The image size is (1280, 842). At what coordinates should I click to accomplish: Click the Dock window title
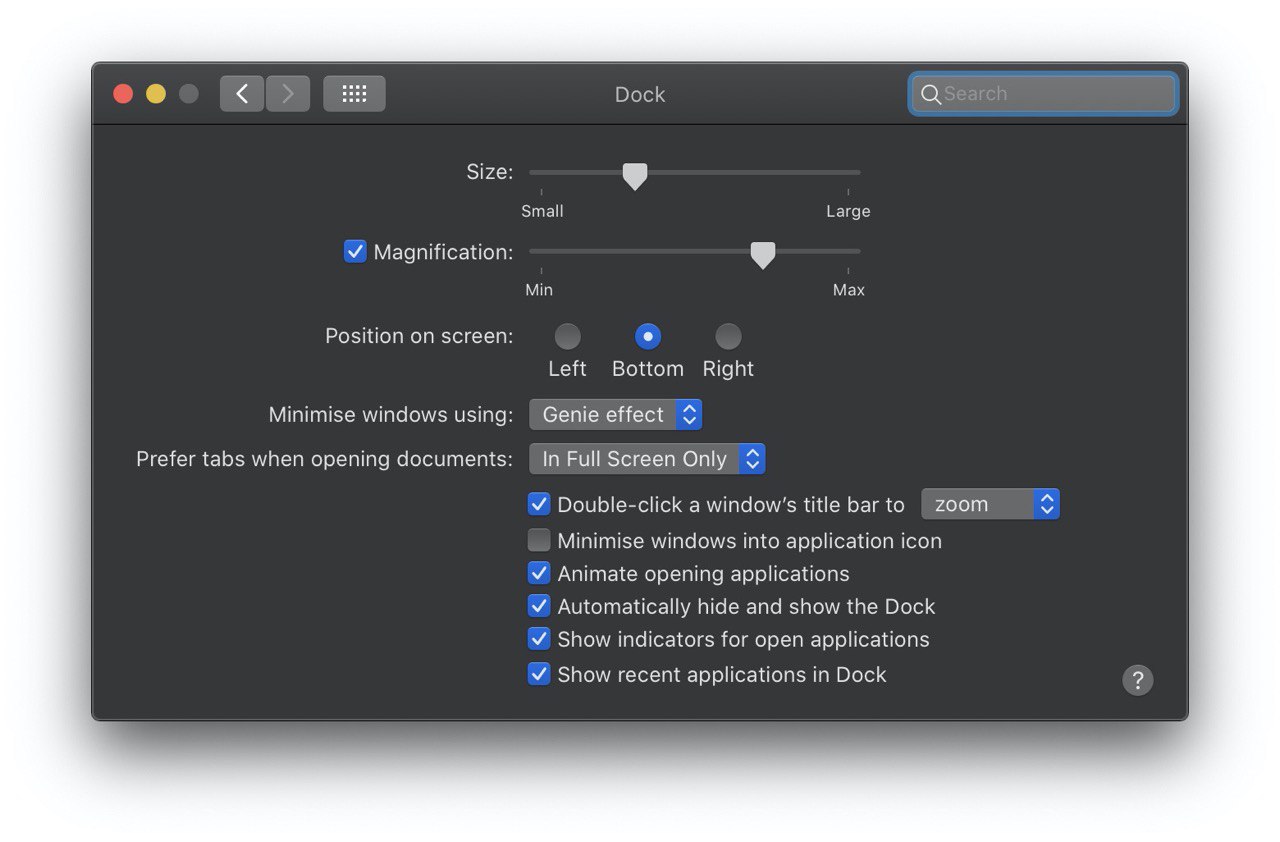pos(640,95)
